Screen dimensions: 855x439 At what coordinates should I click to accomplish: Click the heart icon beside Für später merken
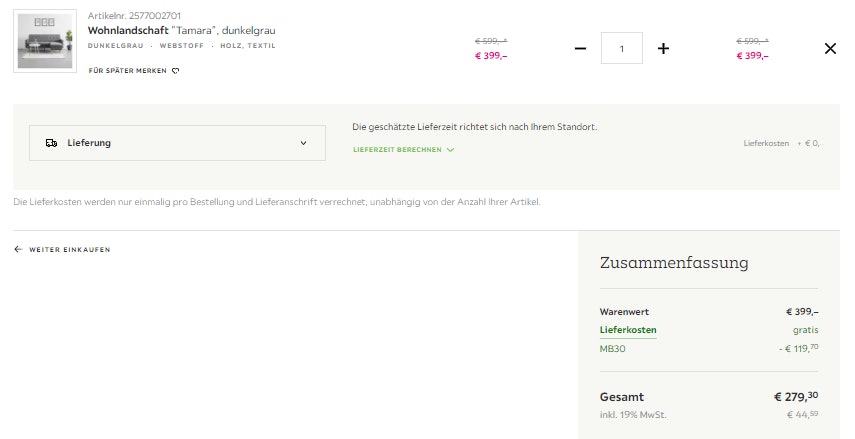(176, 71)
